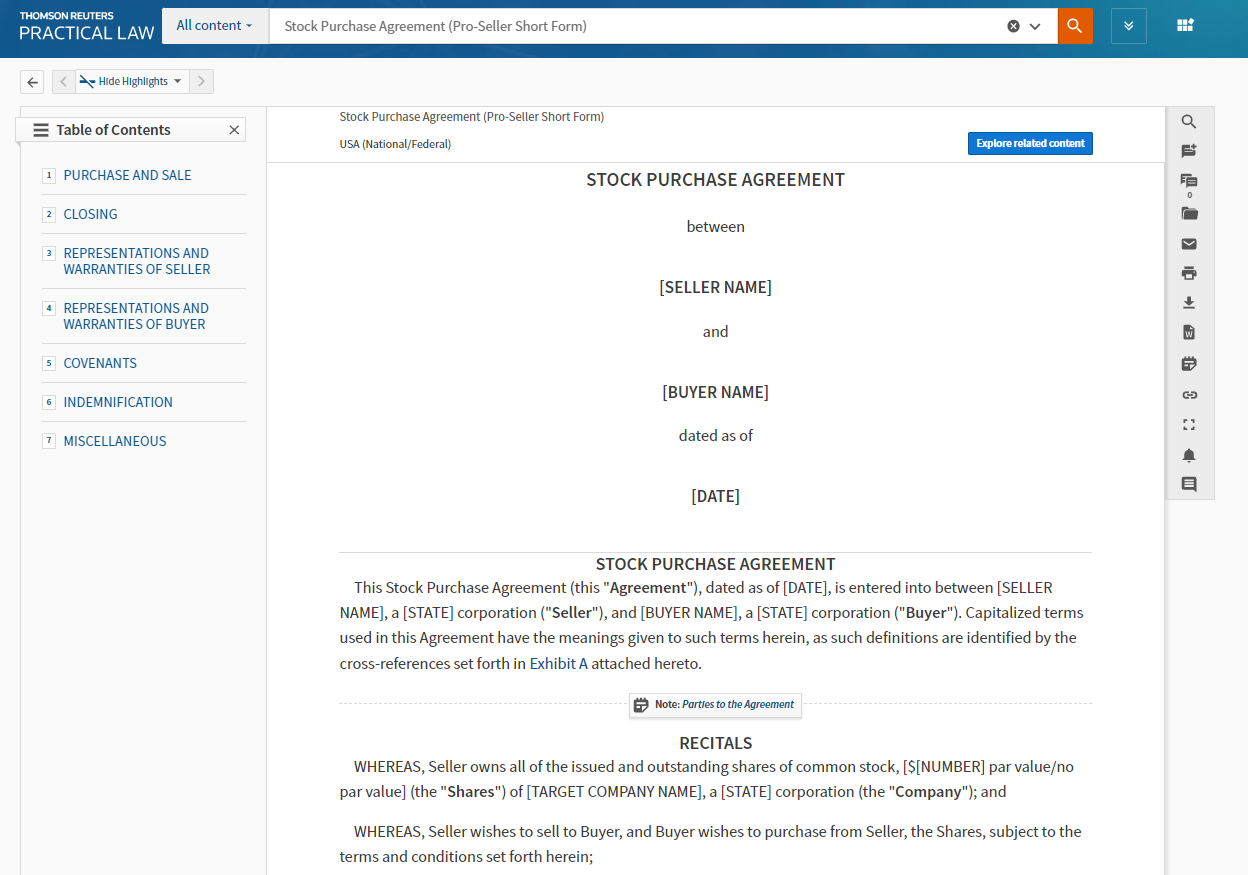
Task: Enter full screen mode icon
Action: point(1189,425)
